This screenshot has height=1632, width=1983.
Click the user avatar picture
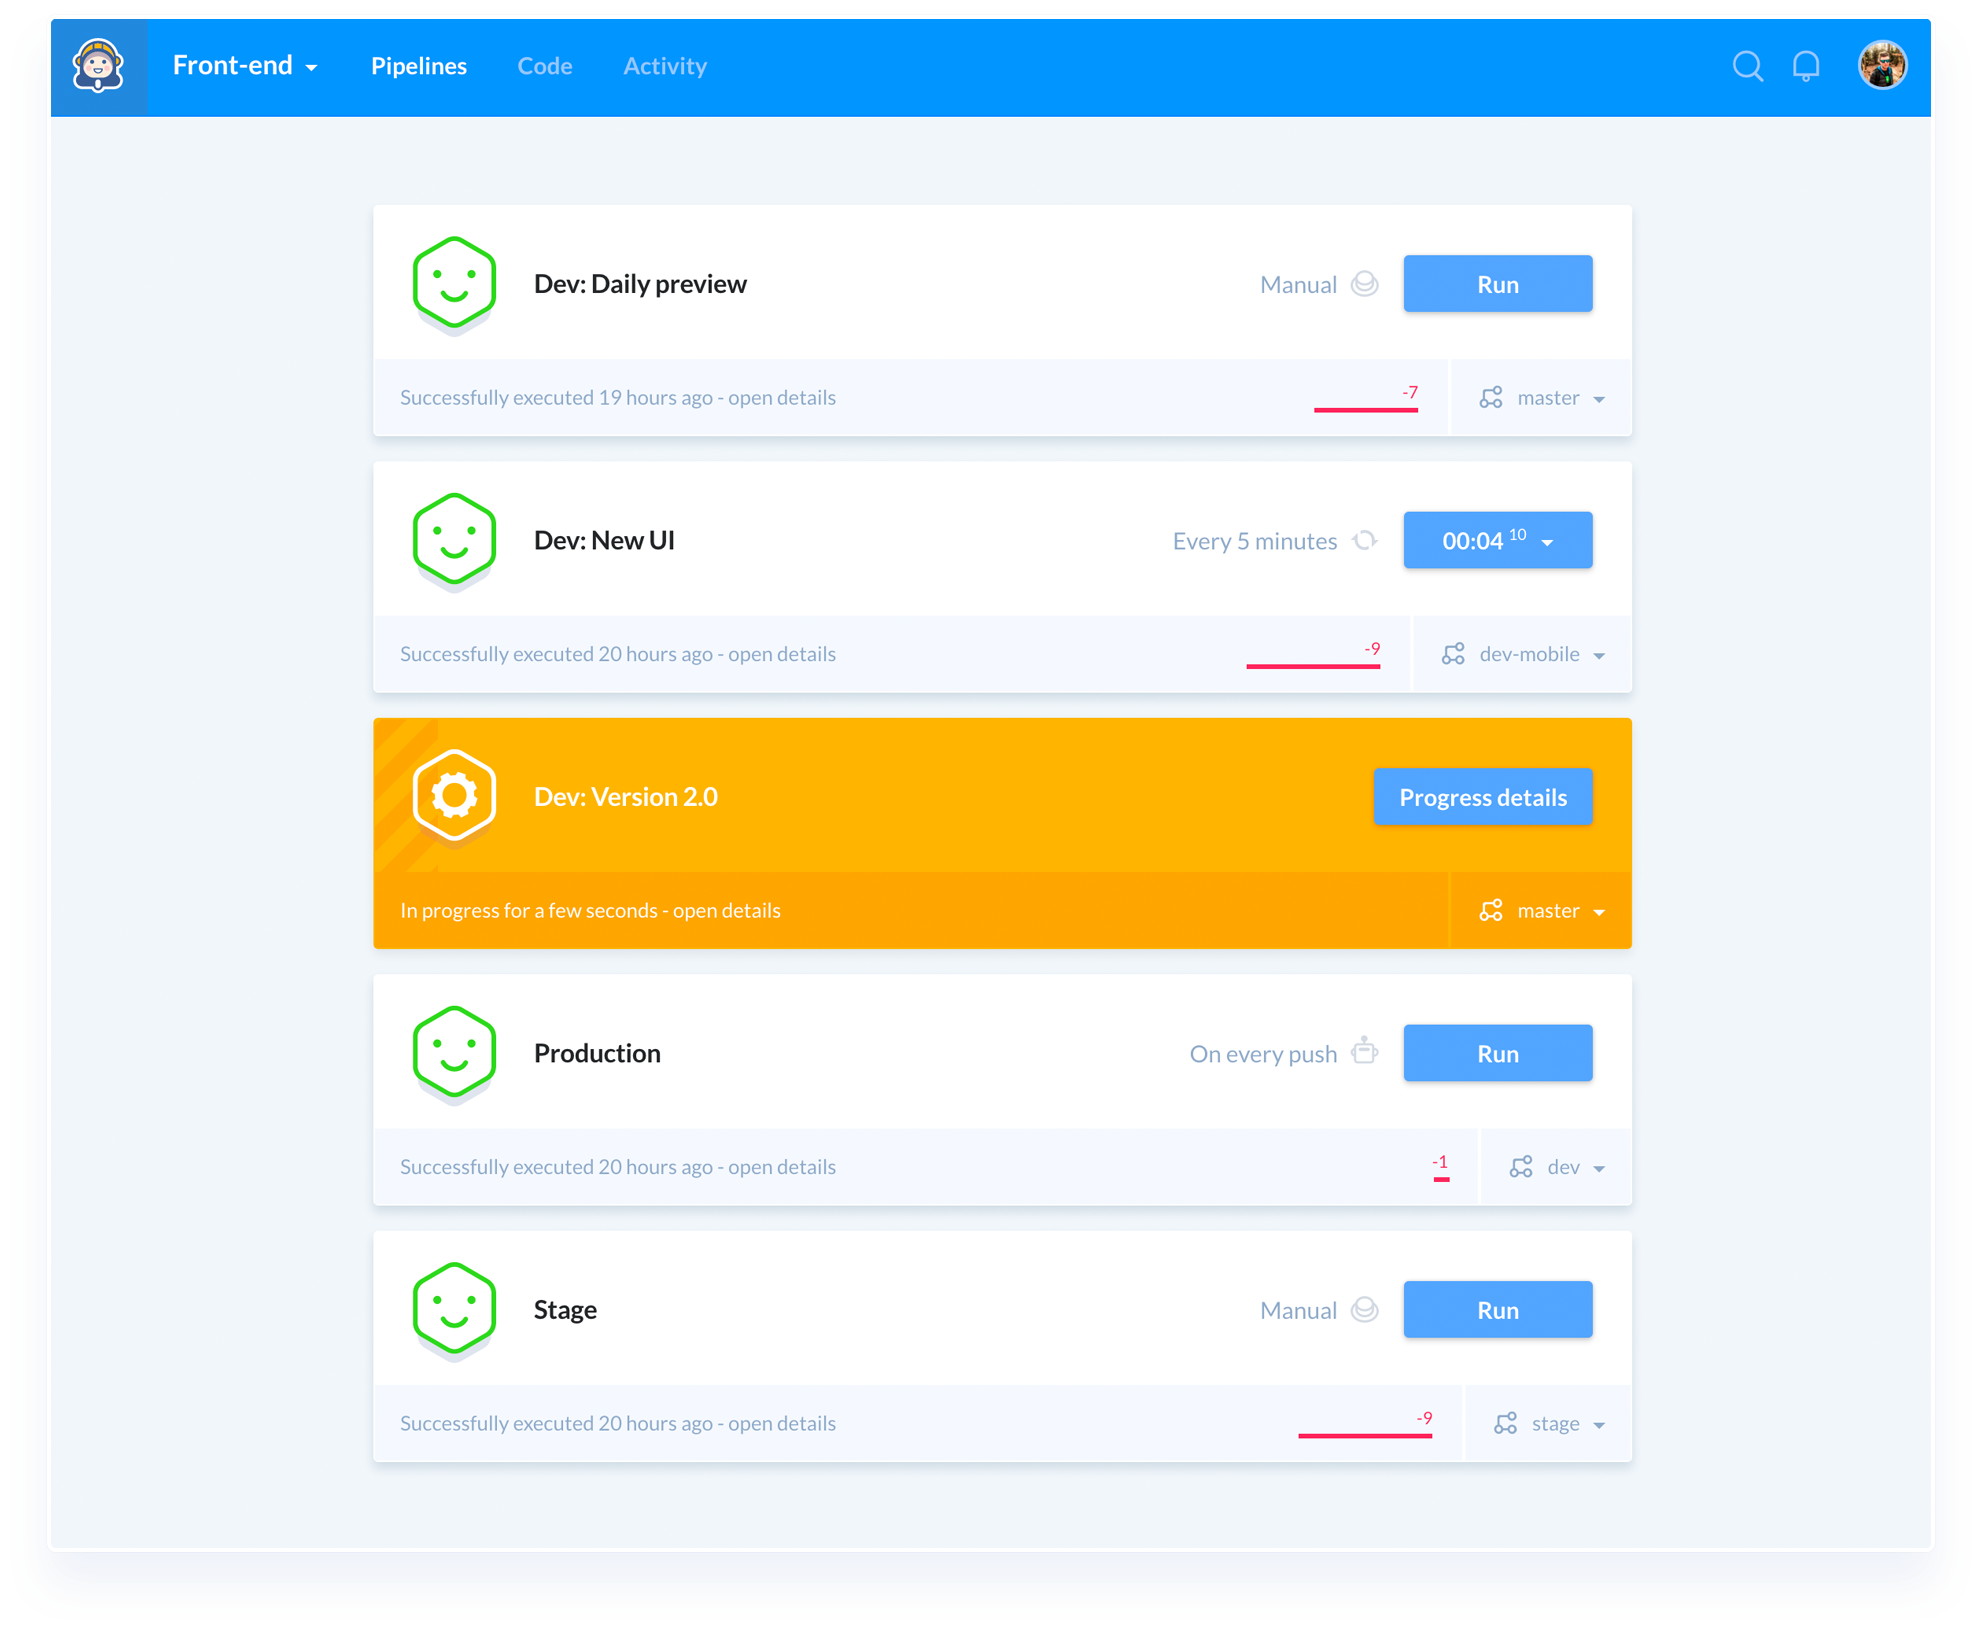click(x=1881, y=66)
